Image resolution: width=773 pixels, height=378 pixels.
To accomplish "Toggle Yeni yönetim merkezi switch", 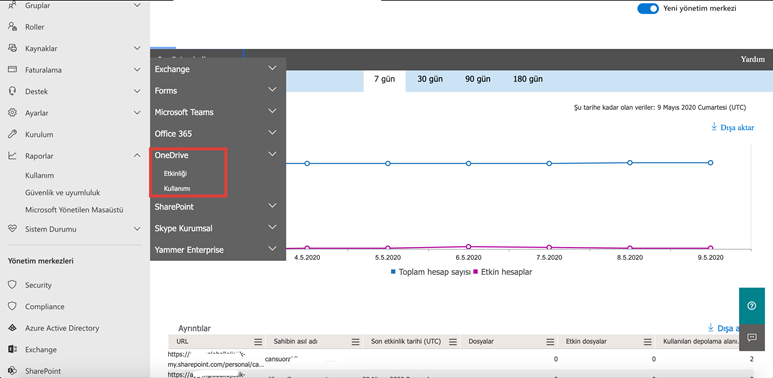I will click(648, 8).
